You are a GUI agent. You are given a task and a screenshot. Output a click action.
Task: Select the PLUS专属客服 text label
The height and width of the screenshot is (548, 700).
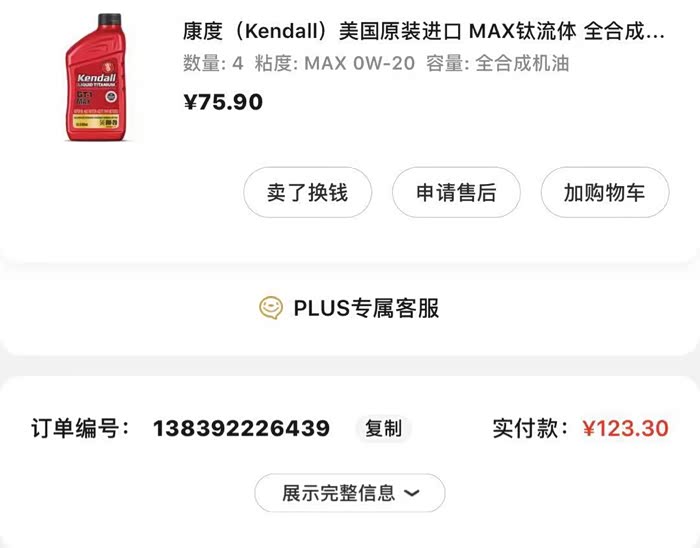point(367,308)
